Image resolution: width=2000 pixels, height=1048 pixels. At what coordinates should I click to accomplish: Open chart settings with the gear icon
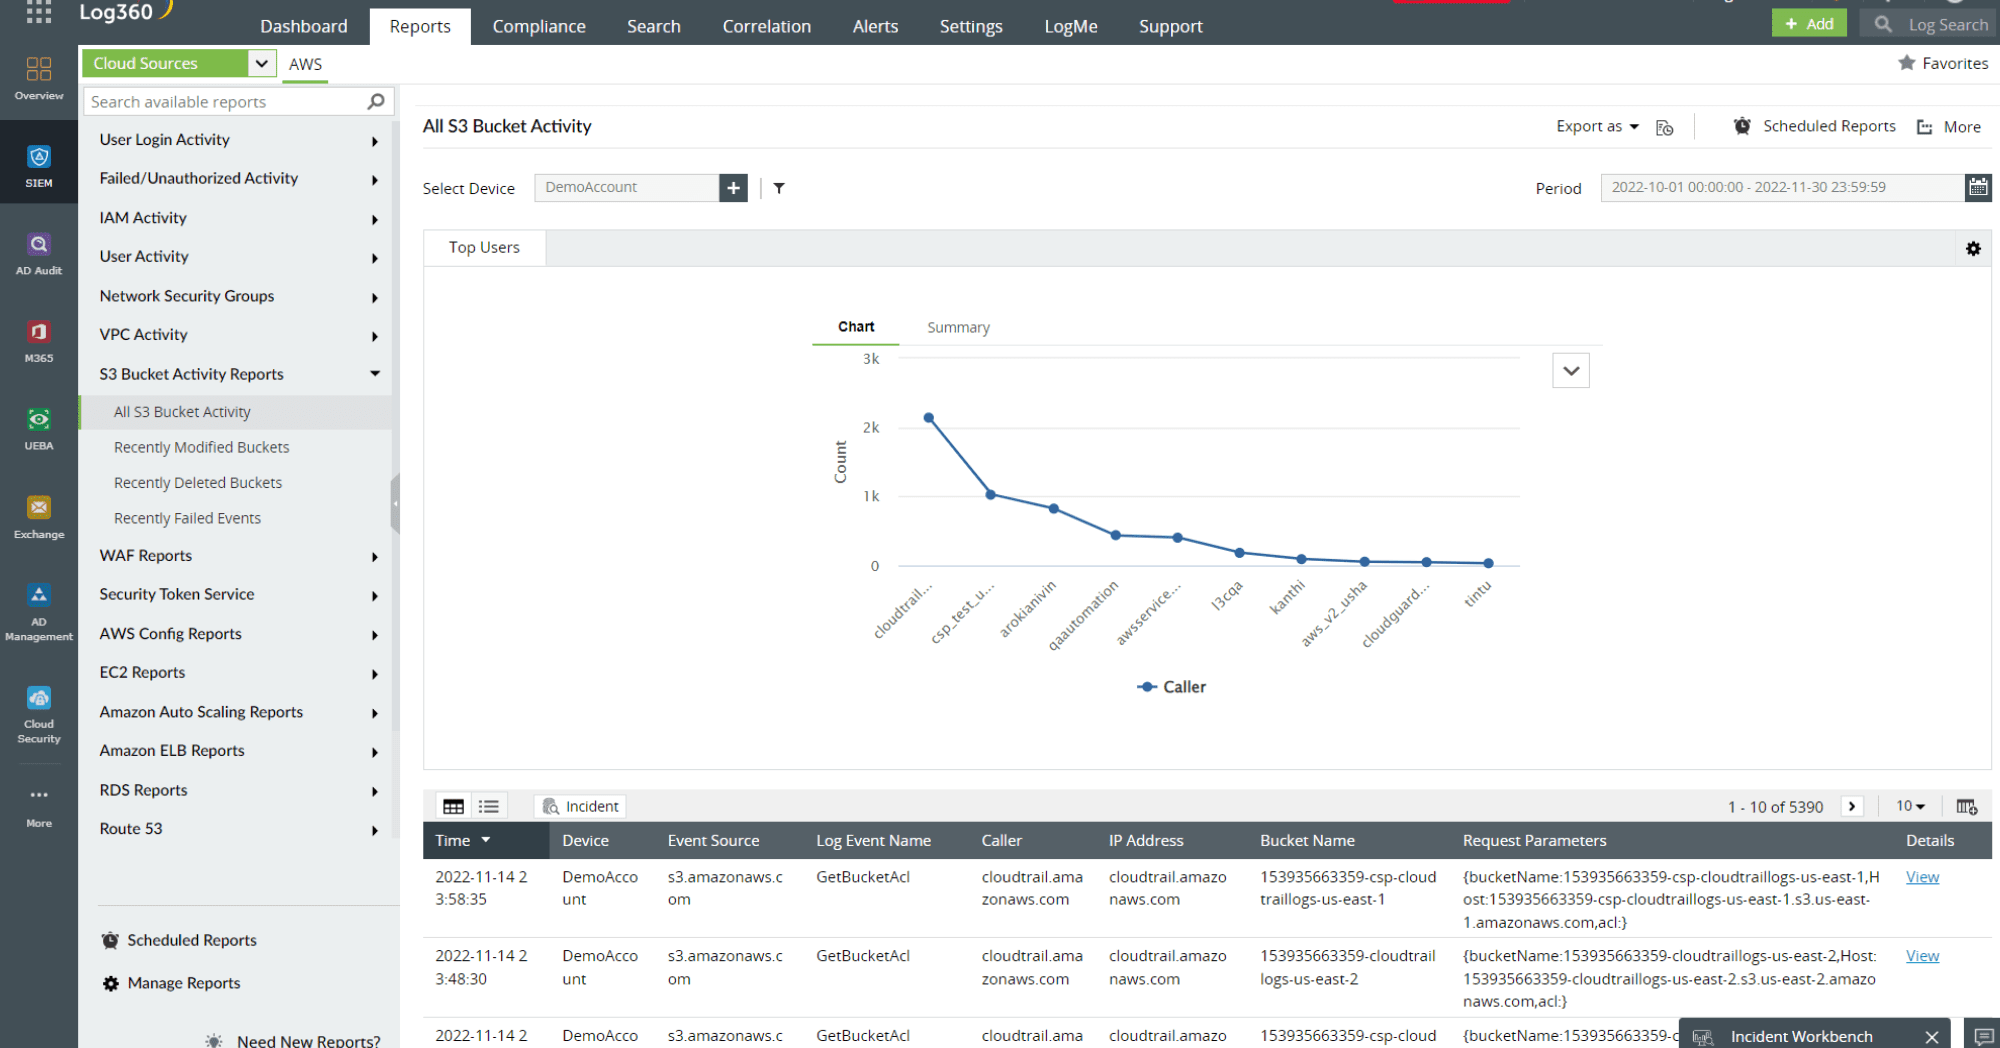pyautogui.click(x=1973, y=248)
